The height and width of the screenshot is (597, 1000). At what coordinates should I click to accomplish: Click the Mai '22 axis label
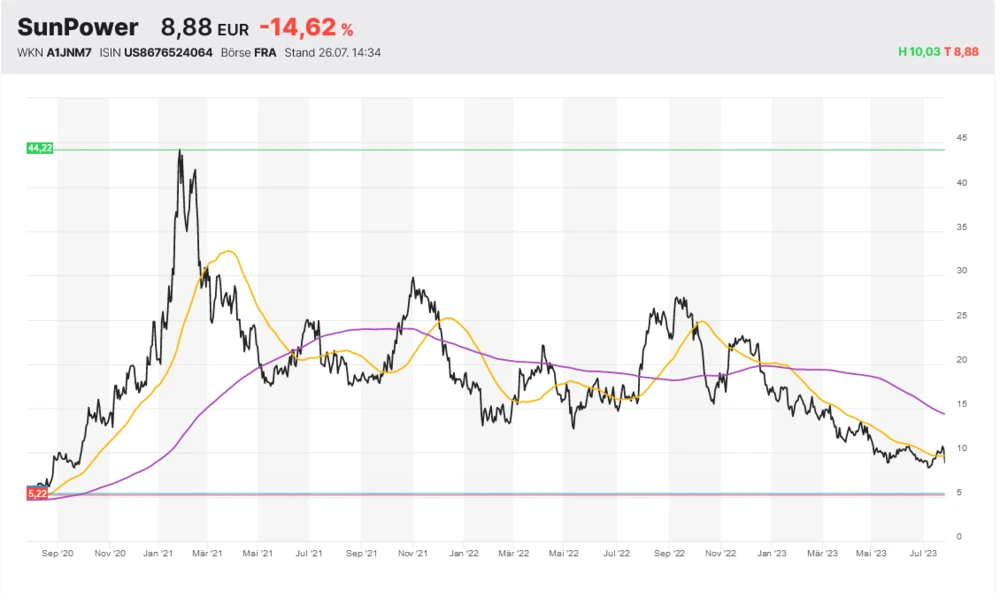[566, 552]
